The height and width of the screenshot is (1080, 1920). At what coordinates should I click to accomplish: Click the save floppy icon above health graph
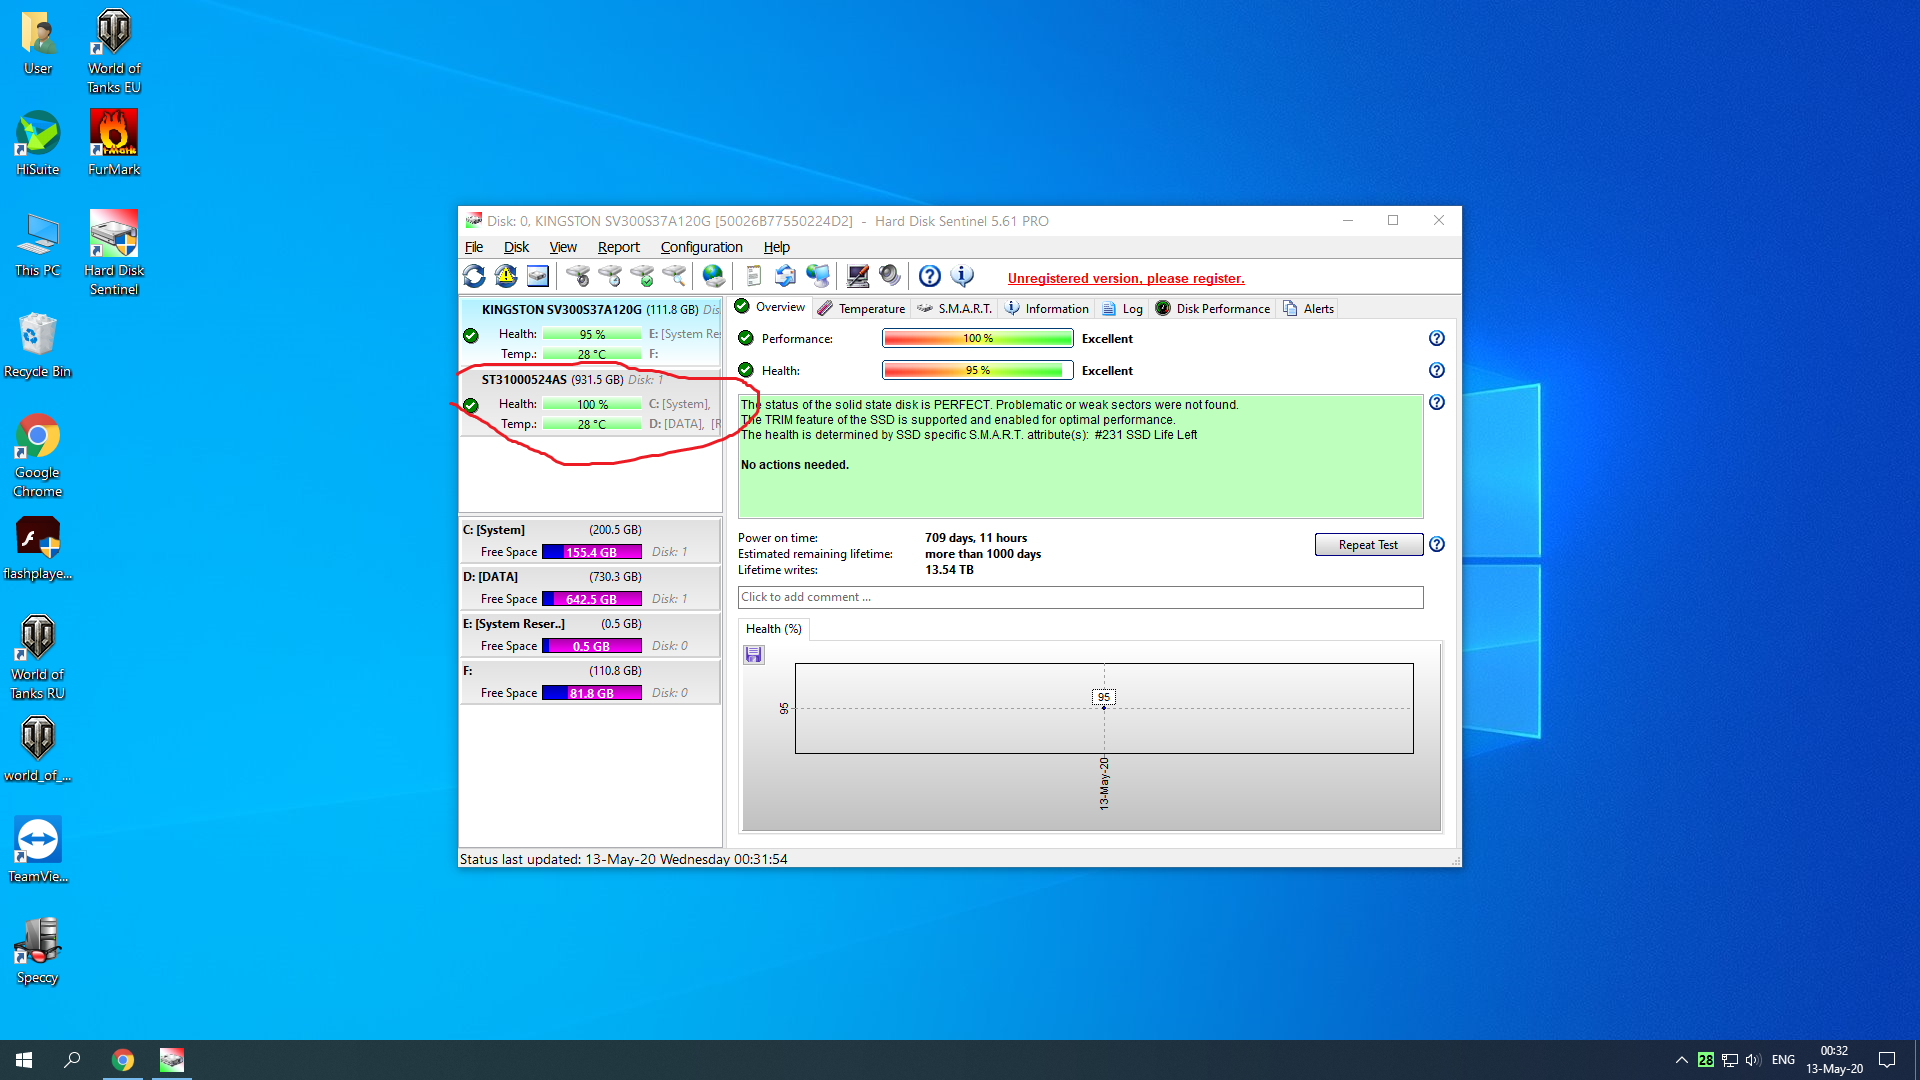(x=754, y=655)
